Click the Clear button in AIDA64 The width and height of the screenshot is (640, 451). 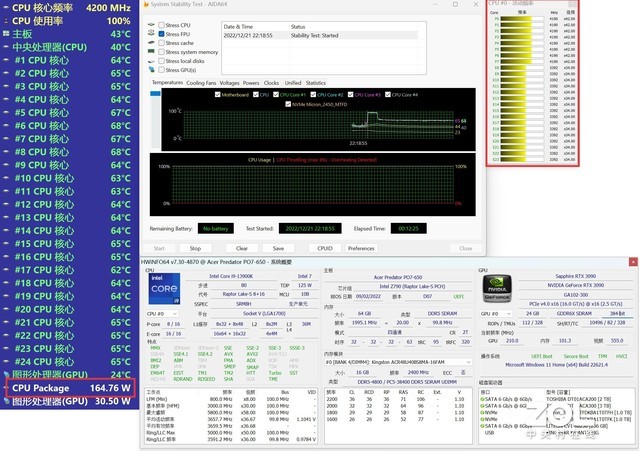(x=242, y=248)
